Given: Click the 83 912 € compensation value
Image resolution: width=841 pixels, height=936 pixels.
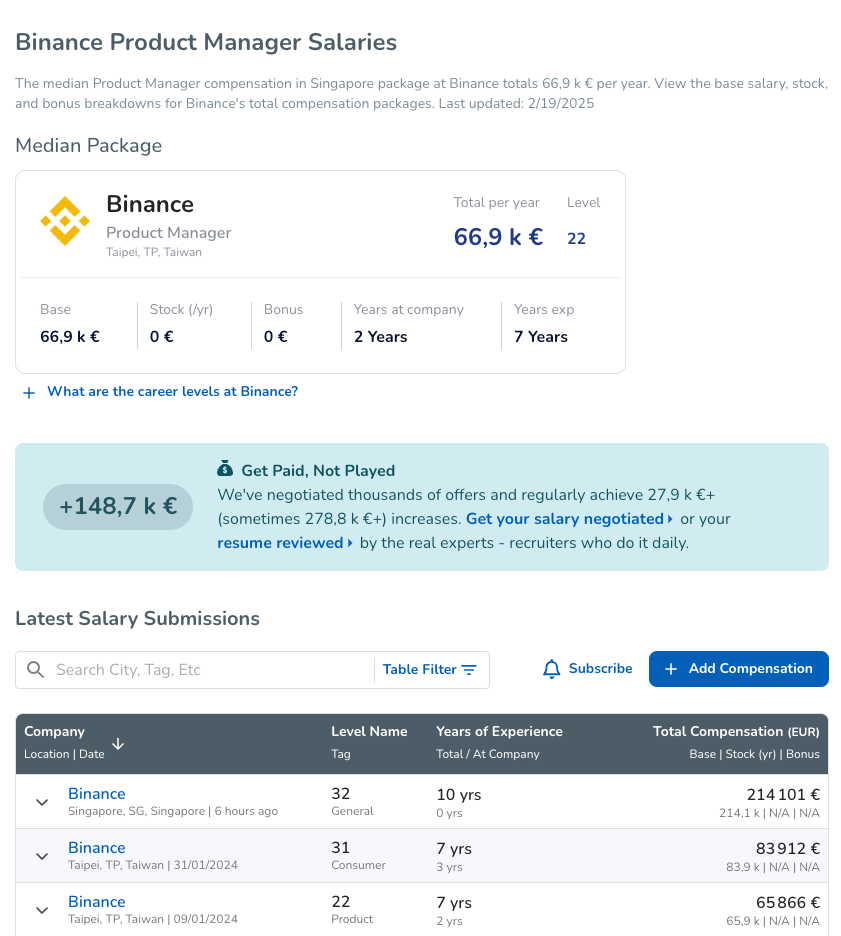Looking at the screenshot, I should click(788, 848).
